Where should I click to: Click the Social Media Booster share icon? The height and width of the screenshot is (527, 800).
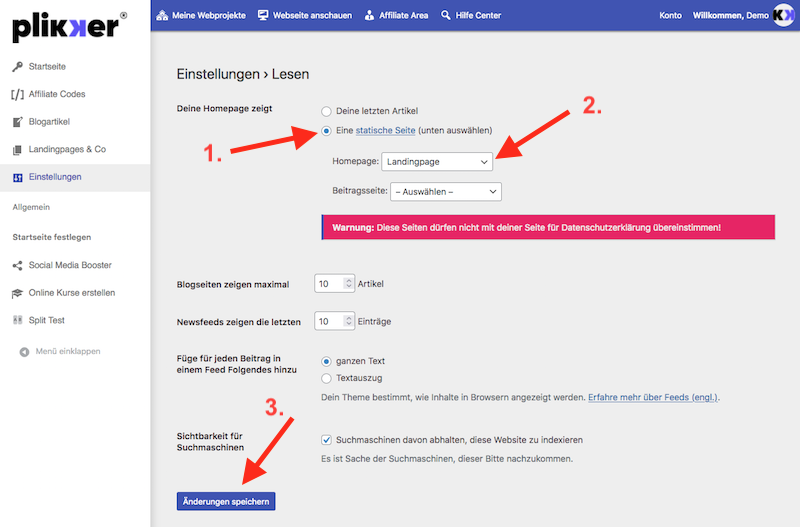tap(17, 265)
